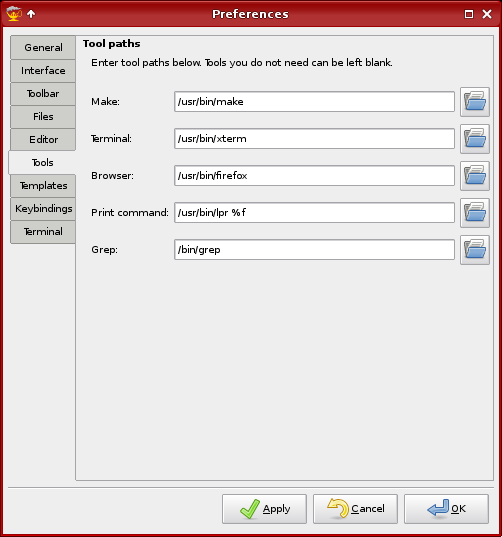Open the Keybindings tab
The height and width of the screenshot is (537, 502).
pyautogui.click(x=43, y=209)
